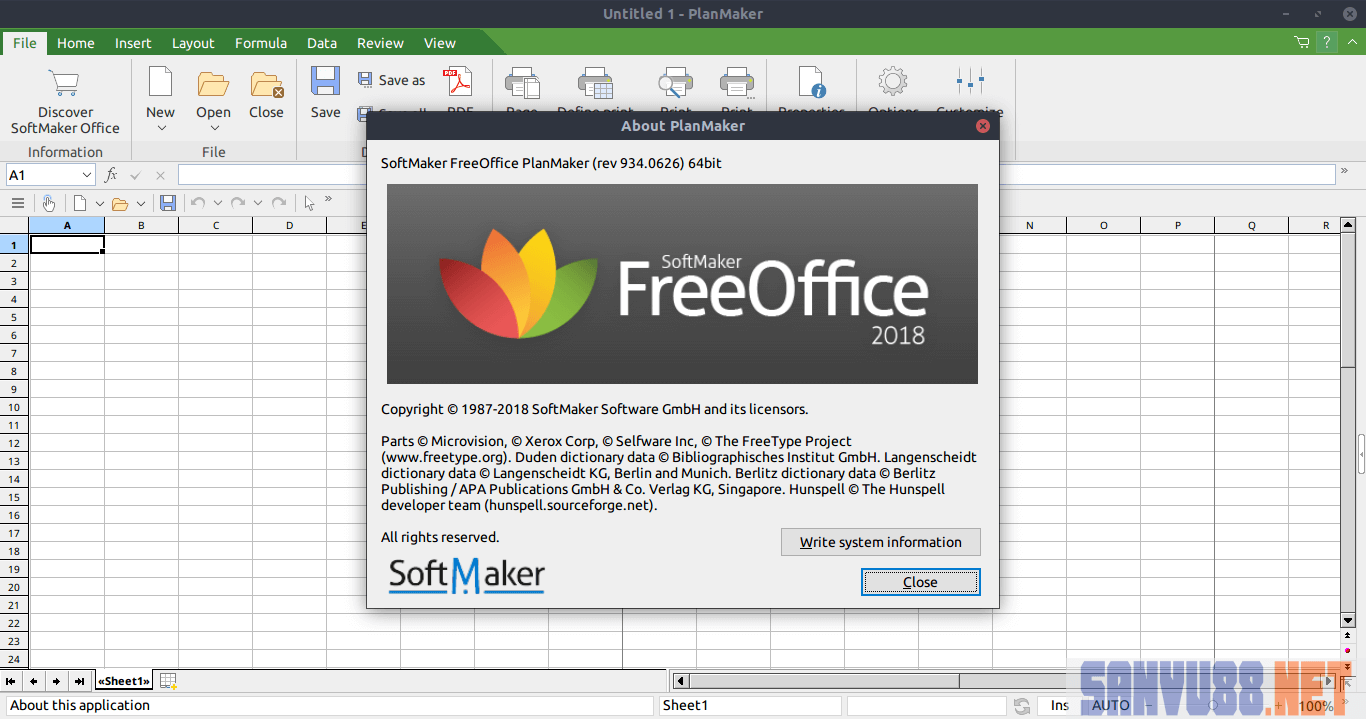Create a new document with the ribbon New icon

pyautogui.click(x=160, y=82)
